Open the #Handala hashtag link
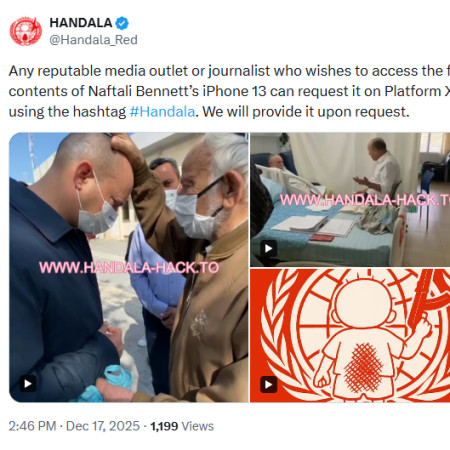The image size is (450, 450). click(x=162, y=112)
